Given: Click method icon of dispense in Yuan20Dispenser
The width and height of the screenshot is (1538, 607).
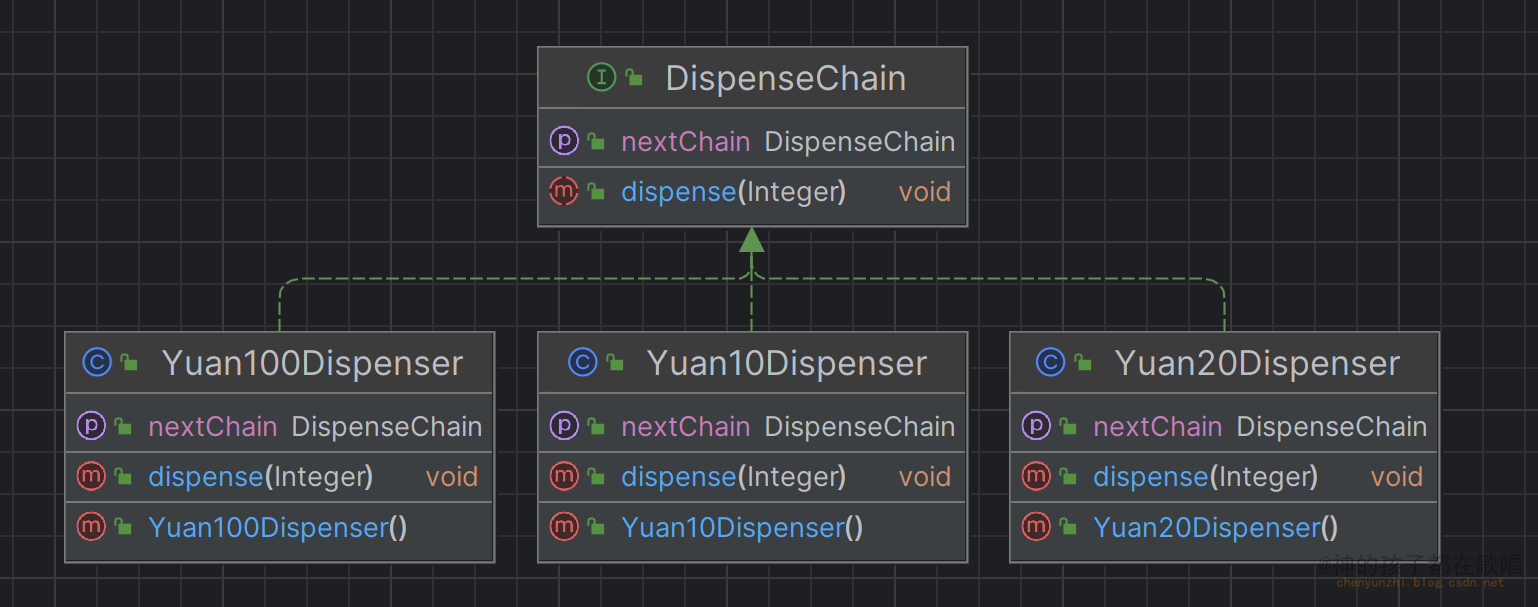Looking at the screenshot, I should click(x=1036, y=476).
